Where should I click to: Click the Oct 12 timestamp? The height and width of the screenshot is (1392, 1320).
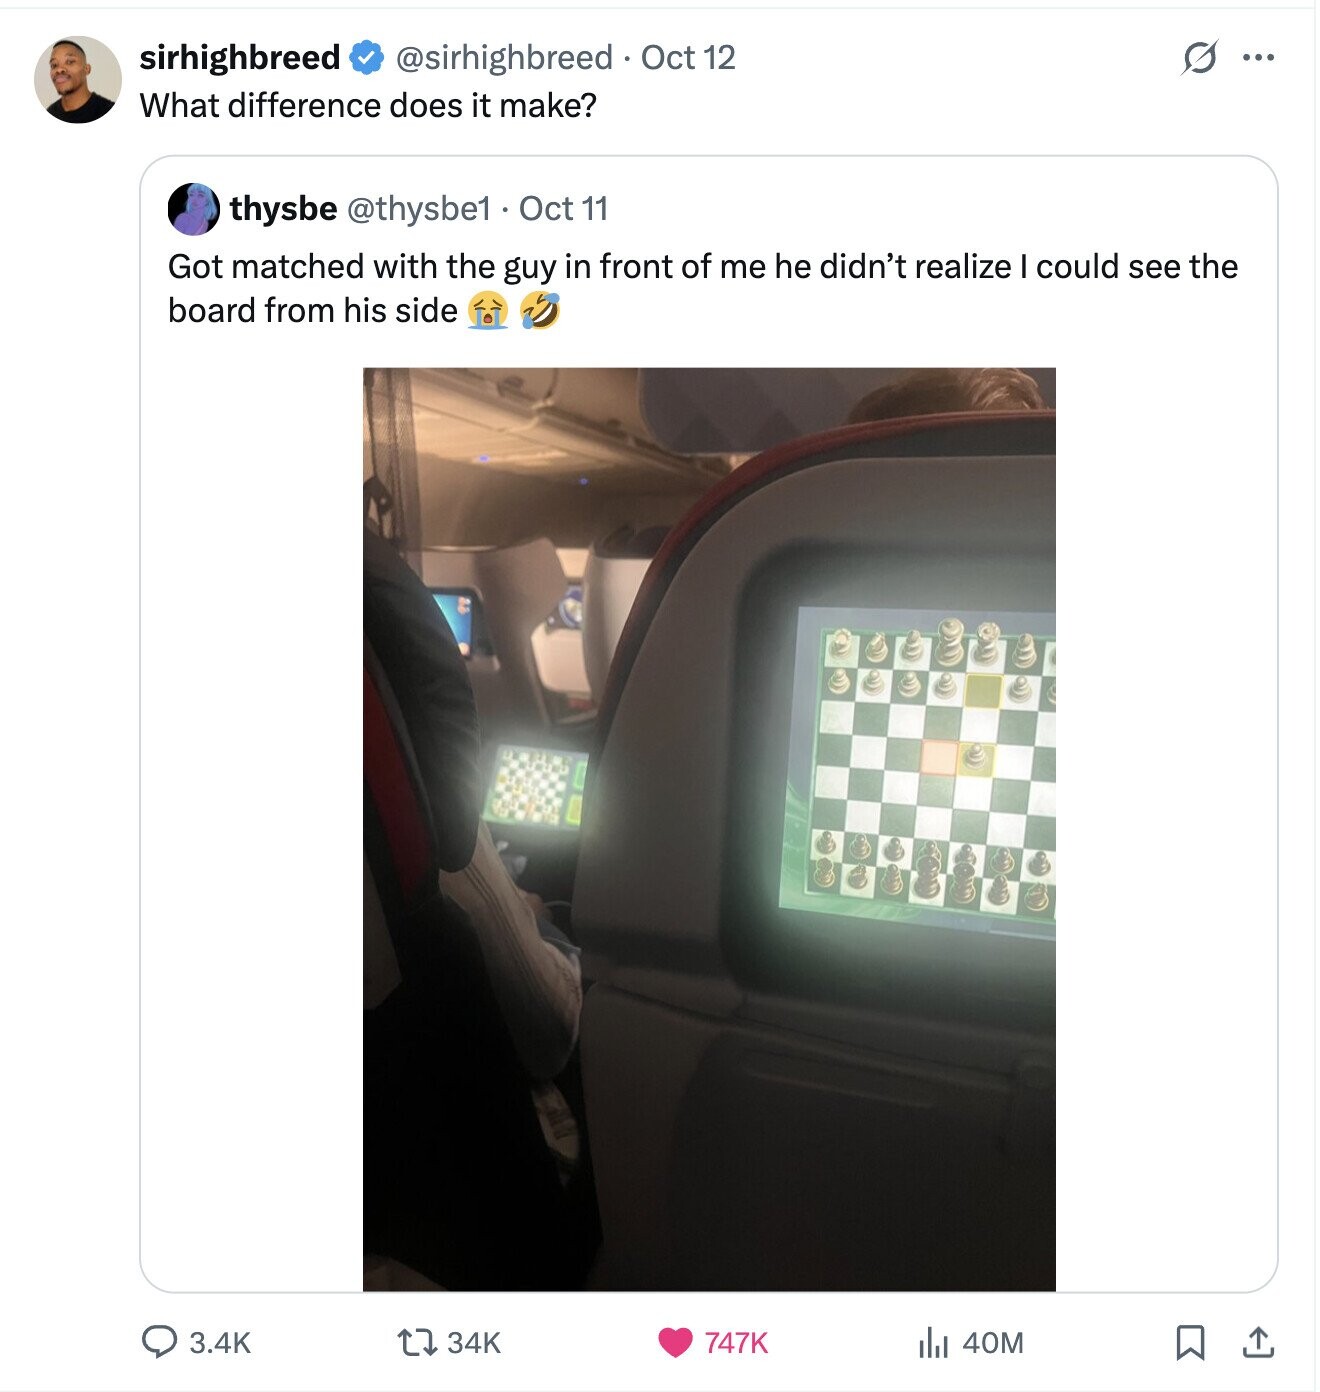click(688, 58)
